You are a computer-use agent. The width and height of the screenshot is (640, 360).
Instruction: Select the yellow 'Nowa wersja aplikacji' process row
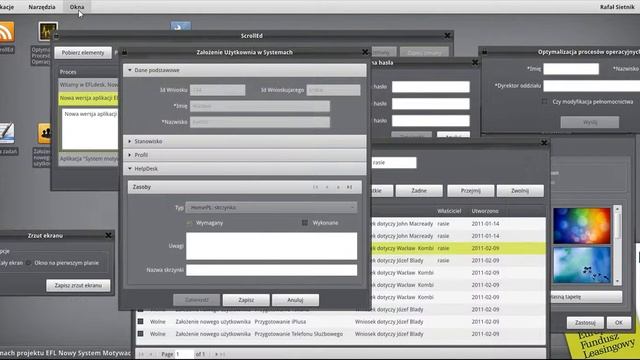(88, 98)
